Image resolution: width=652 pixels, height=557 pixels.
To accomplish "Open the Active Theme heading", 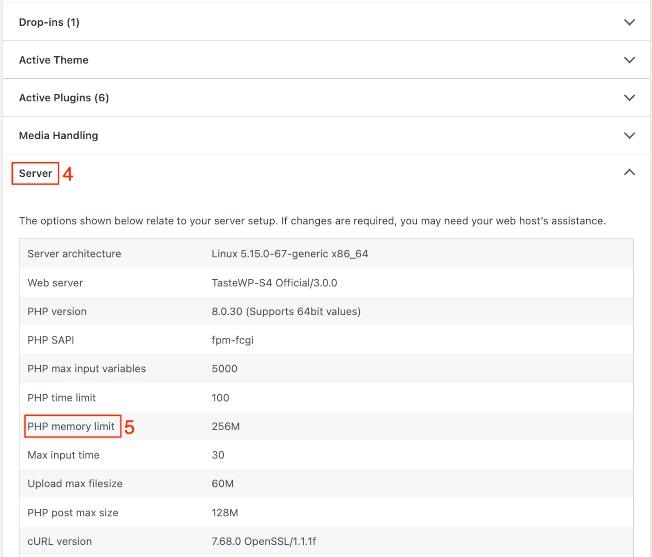I will [54, 60].
